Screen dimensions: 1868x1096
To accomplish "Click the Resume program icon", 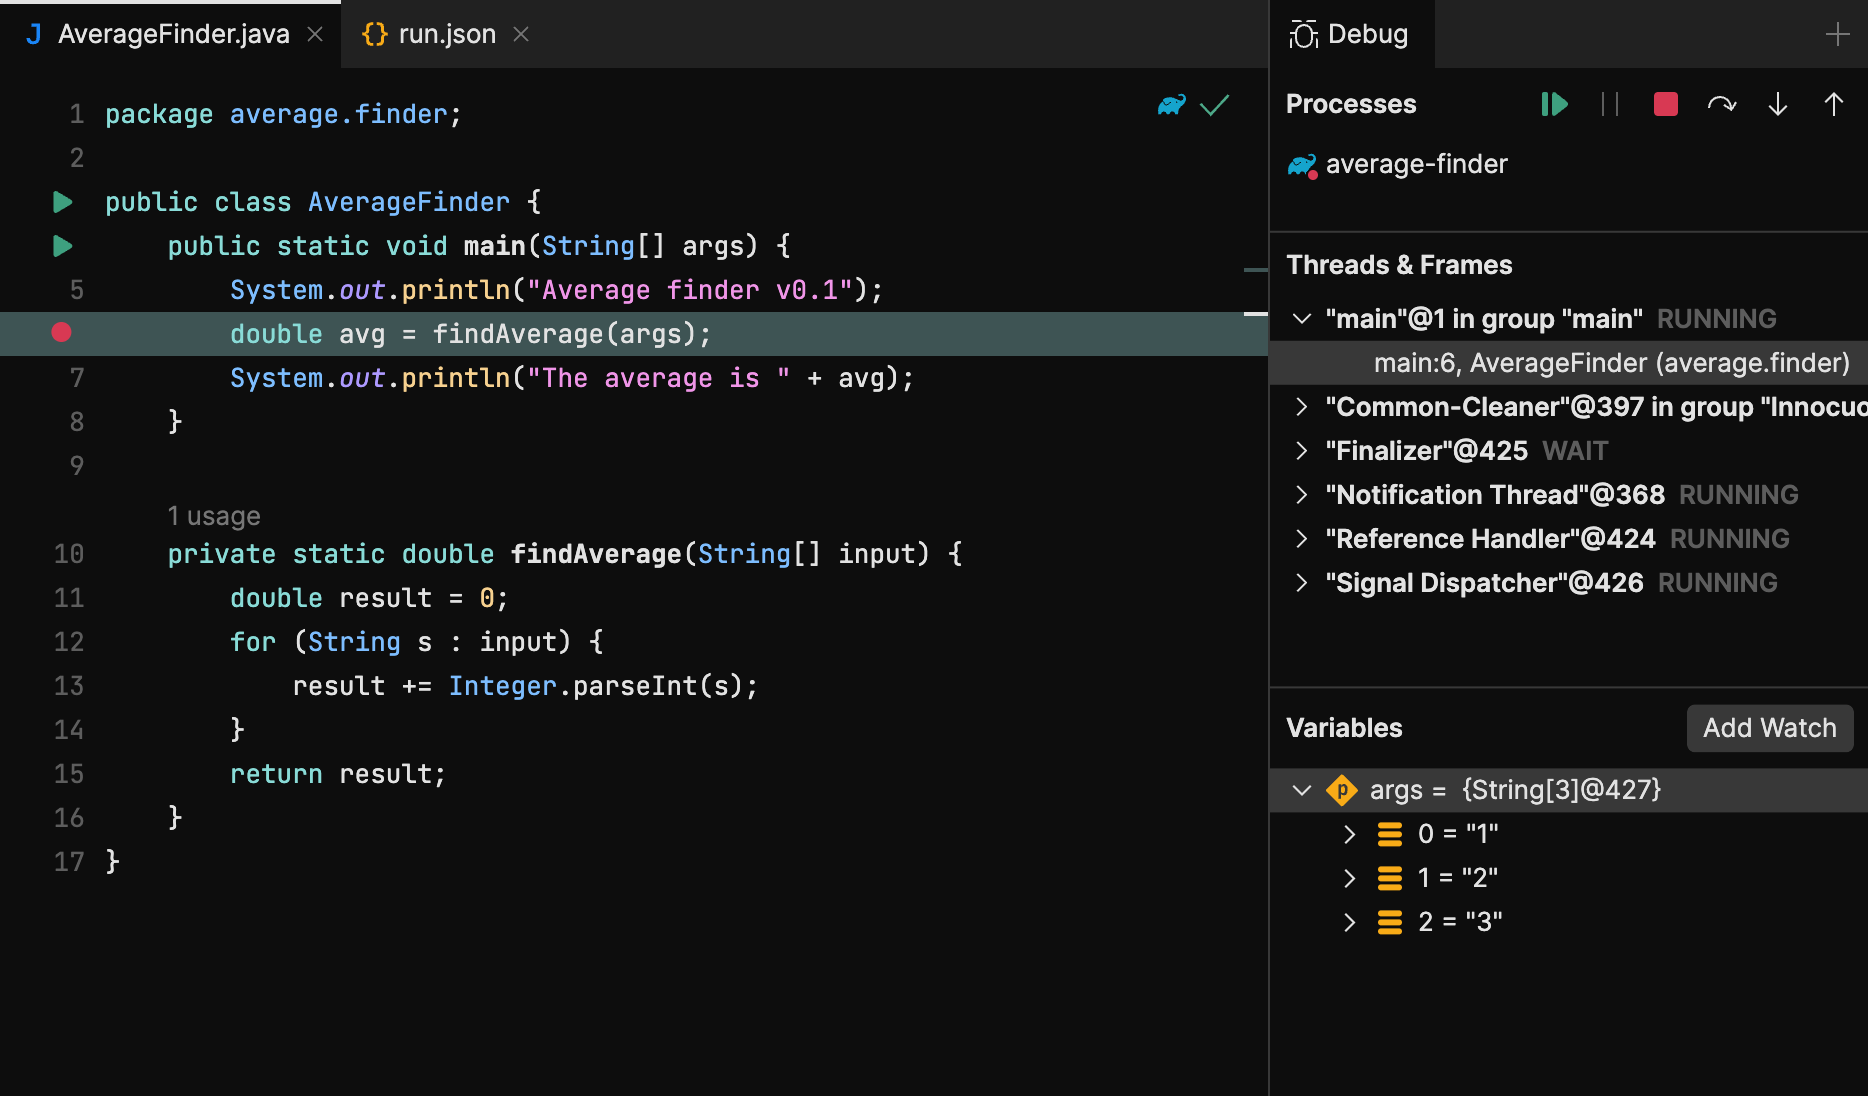I will [1554, 104].
